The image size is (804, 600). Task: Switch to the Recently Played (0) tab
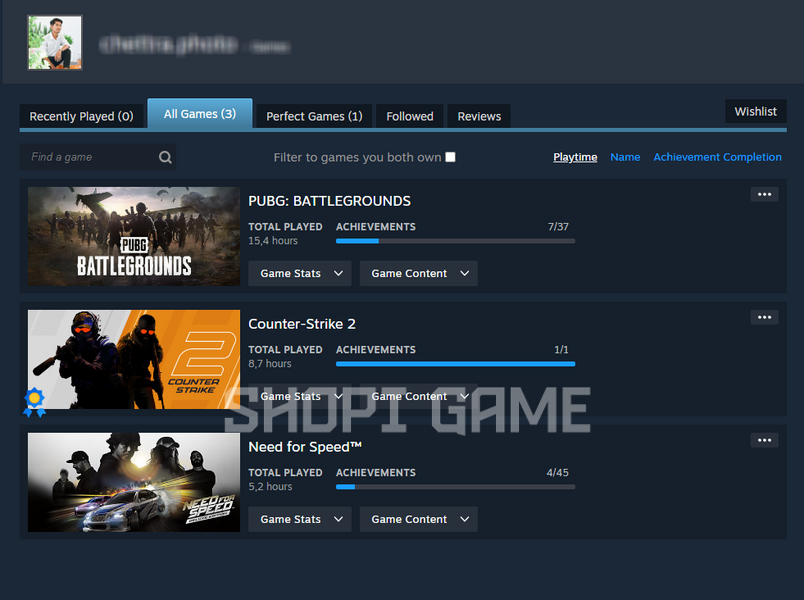[82, 116]
